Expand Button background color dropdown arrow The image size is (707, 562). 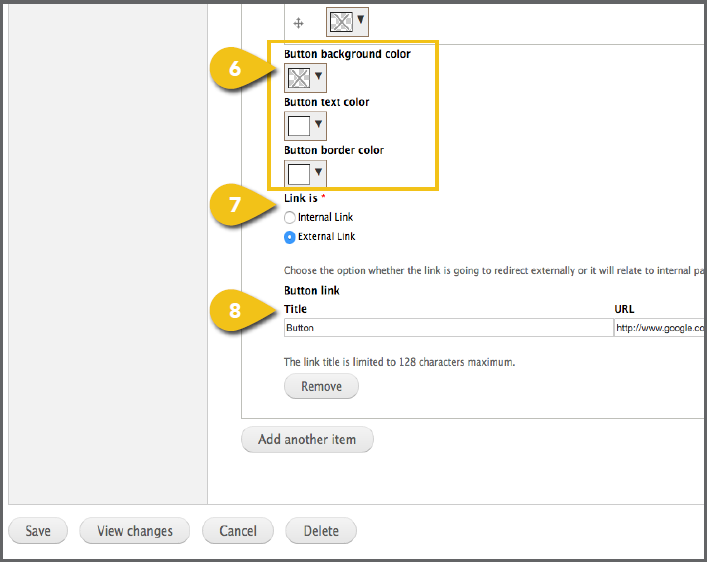pos(319,76)
